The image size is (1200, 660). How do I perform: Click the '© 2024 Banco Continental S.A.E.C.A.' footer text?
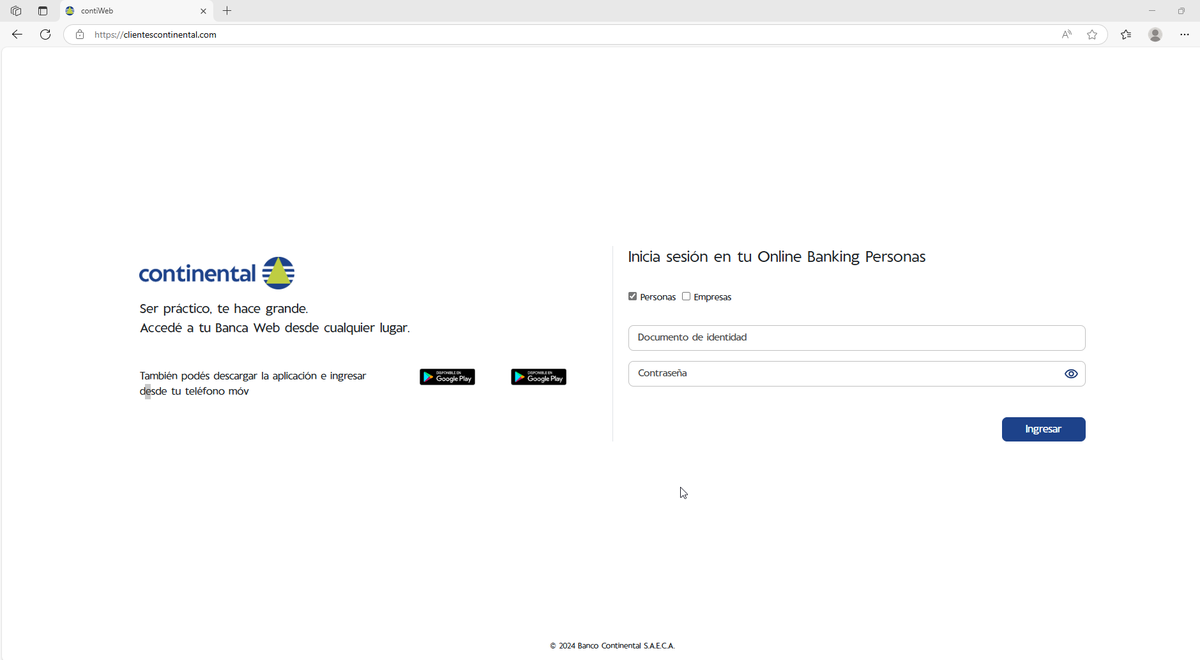pyautogui.click(x=612, y=646)
